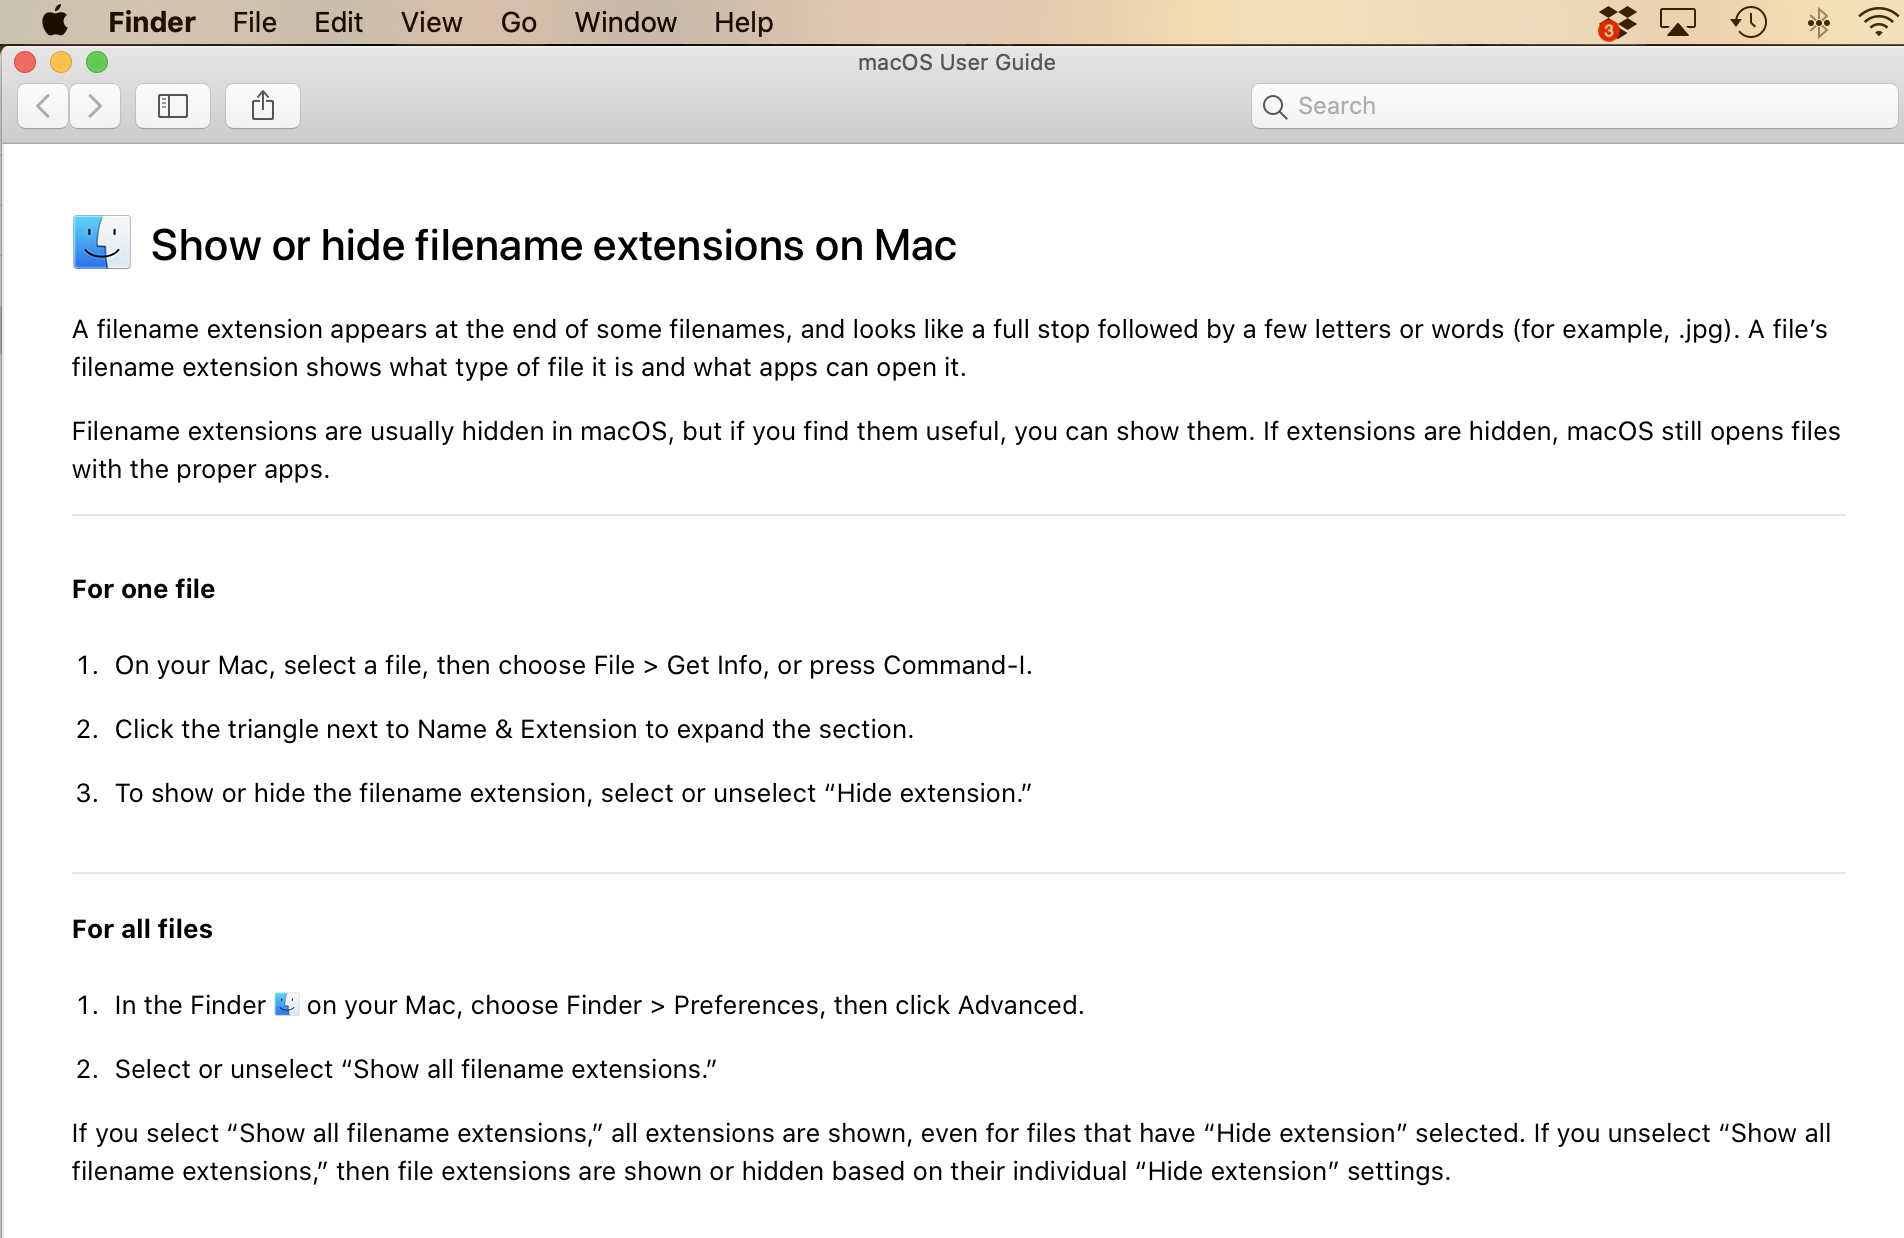This screenshot has height=1238, width=1904.
Task: Click the paragraph starting 'Filename extensions are usually hidden'
Action: click(956, 450)
